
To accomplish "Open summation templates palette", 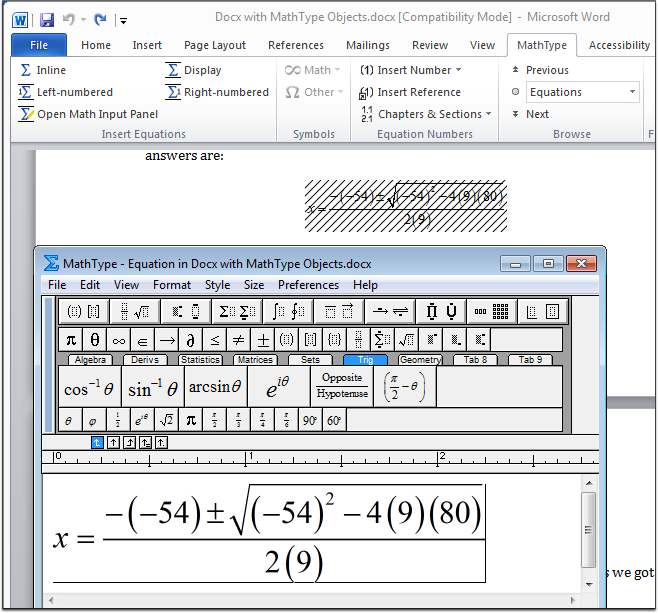I will (237, 311).
